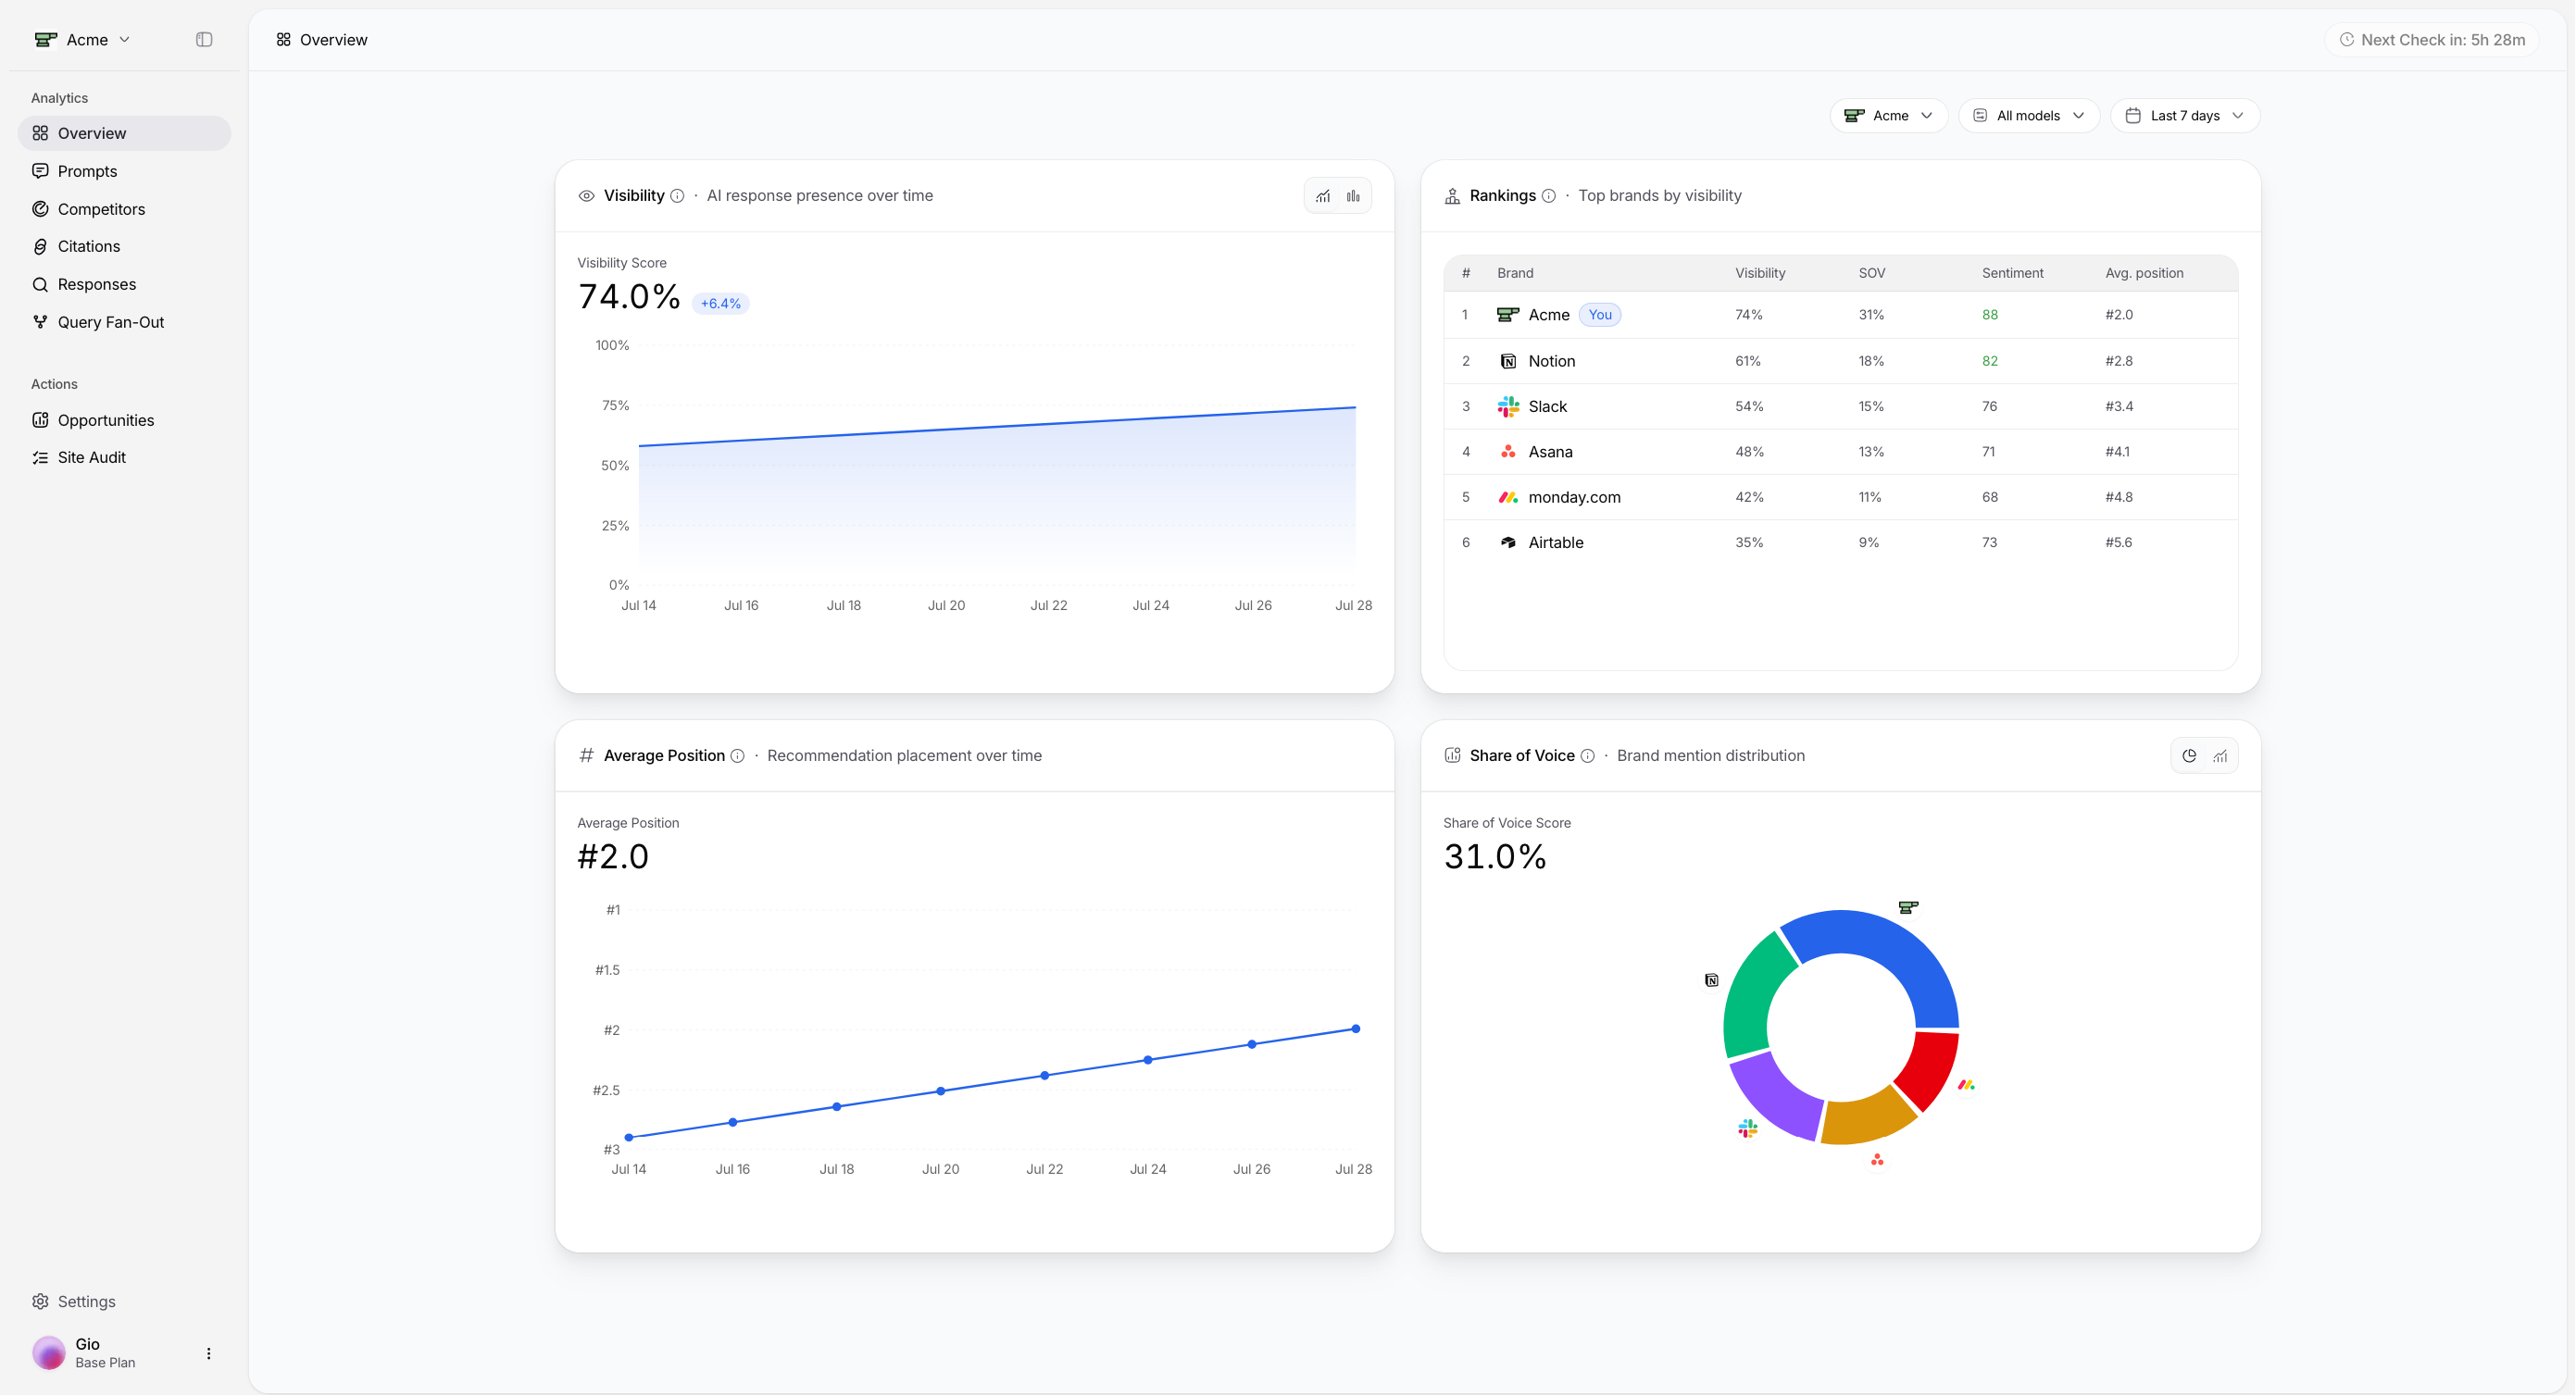
Task: Click the Next Check in: 5h 28m button
Action: pyautogui.click(x=2431, y=40)
